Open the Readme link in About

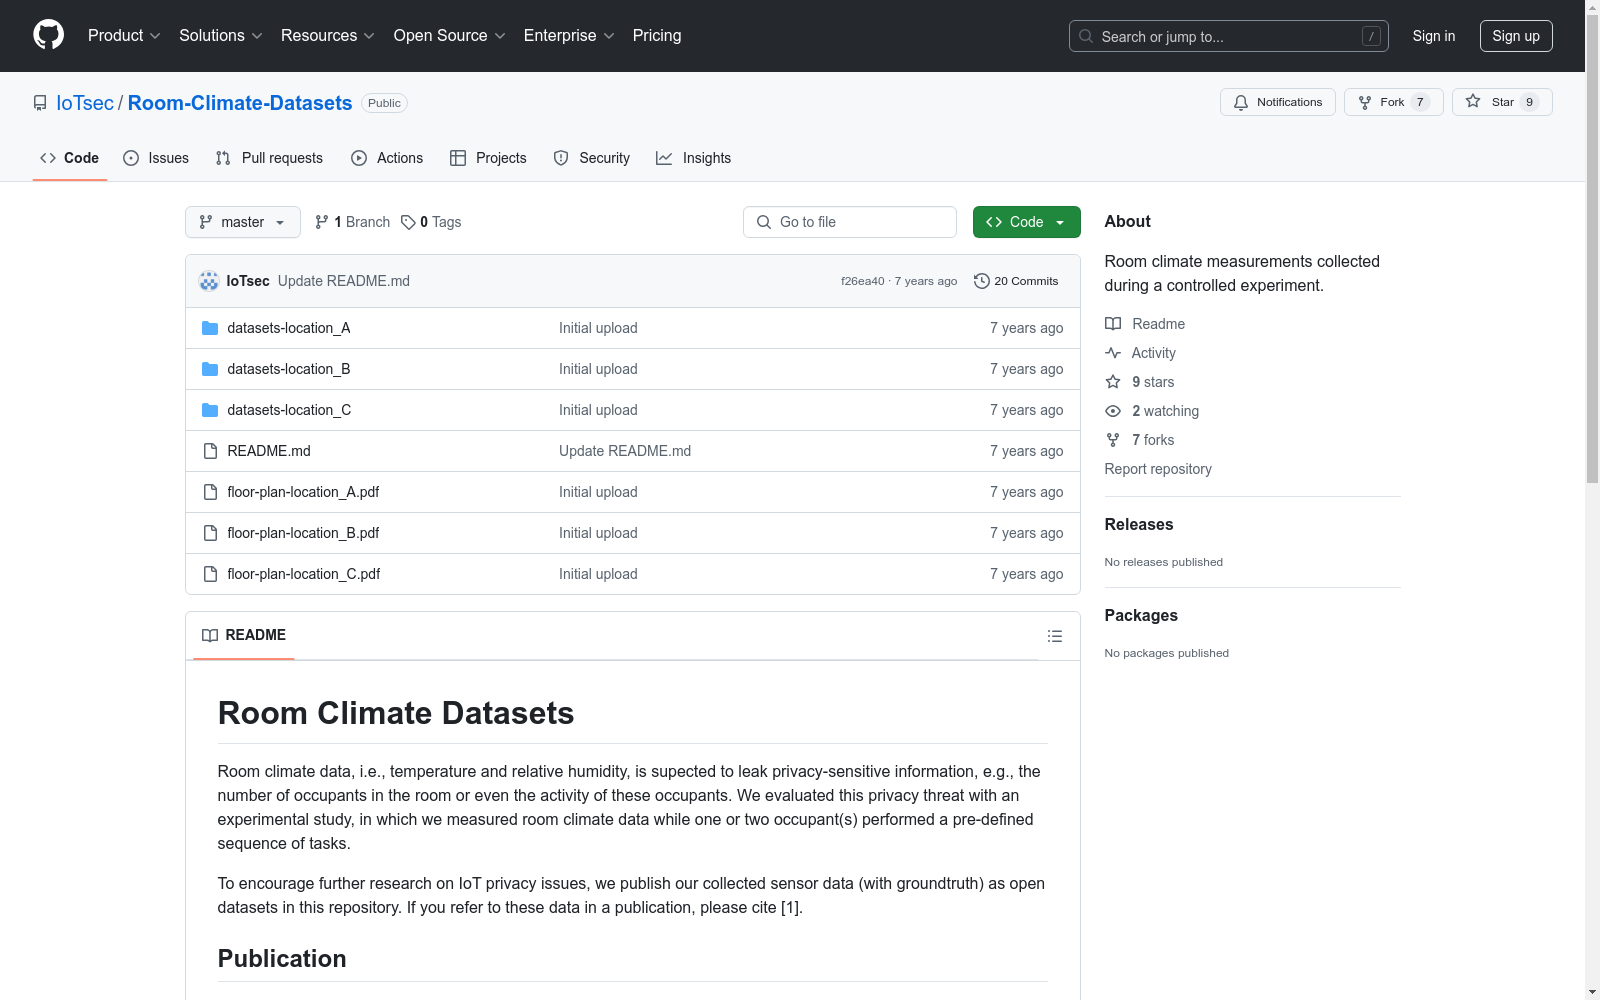click(1145, 324)
